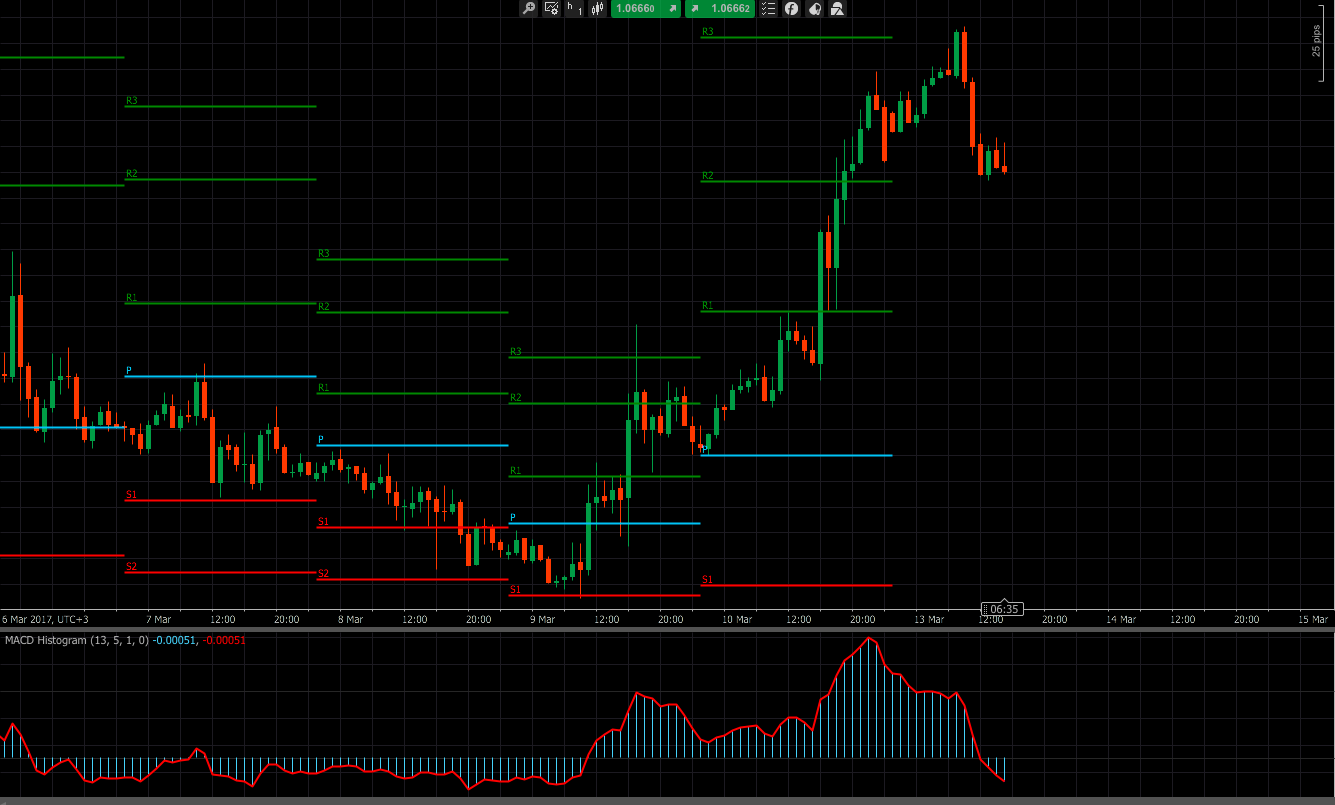
Task: Click the 15 Mar date on the time axis
Action: pyautogui.click(x=1313, y=619)
